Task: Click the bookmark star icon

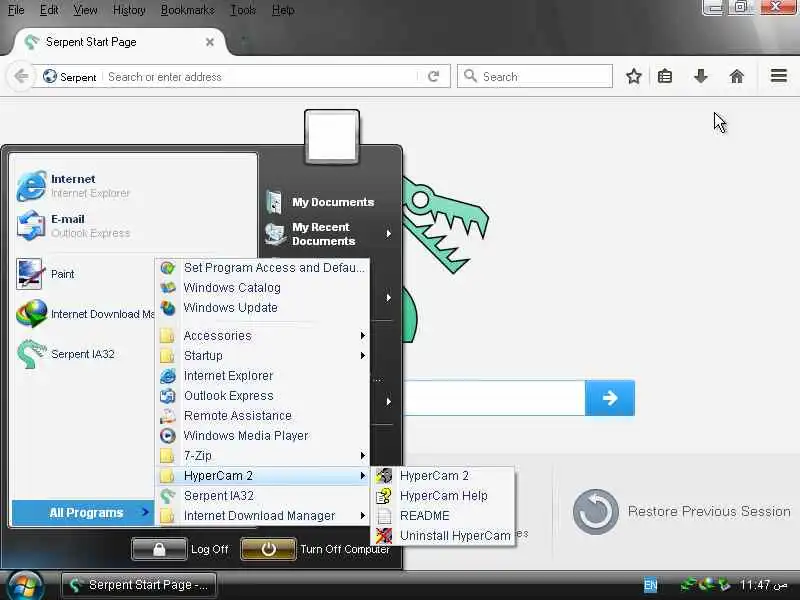Action: tap(633, 77)
